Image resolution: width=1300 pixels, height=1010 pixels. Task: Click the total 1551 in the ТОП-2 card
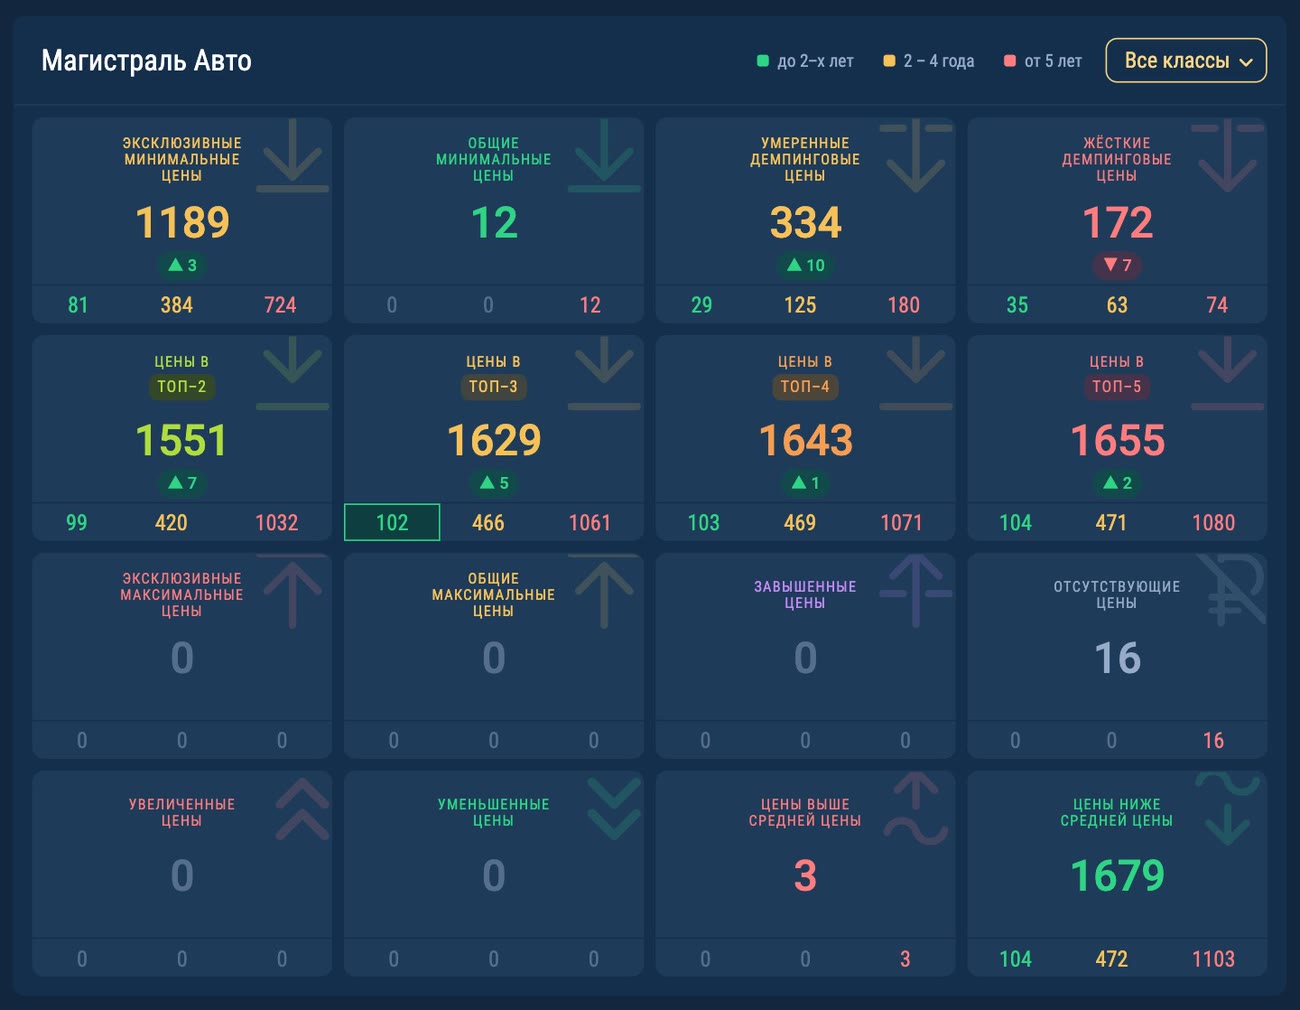182,440
